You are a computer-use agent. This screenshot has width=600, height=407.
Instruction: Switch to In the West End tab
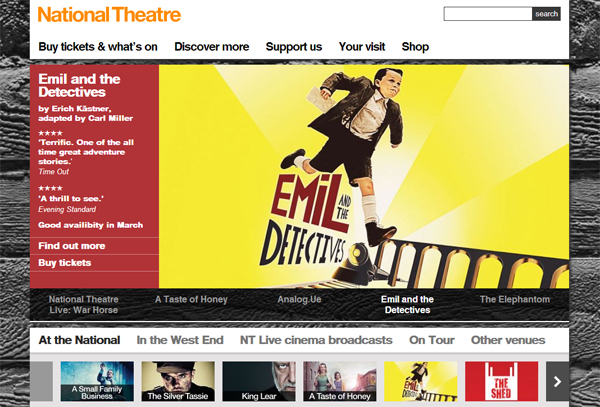pos(180,340)
